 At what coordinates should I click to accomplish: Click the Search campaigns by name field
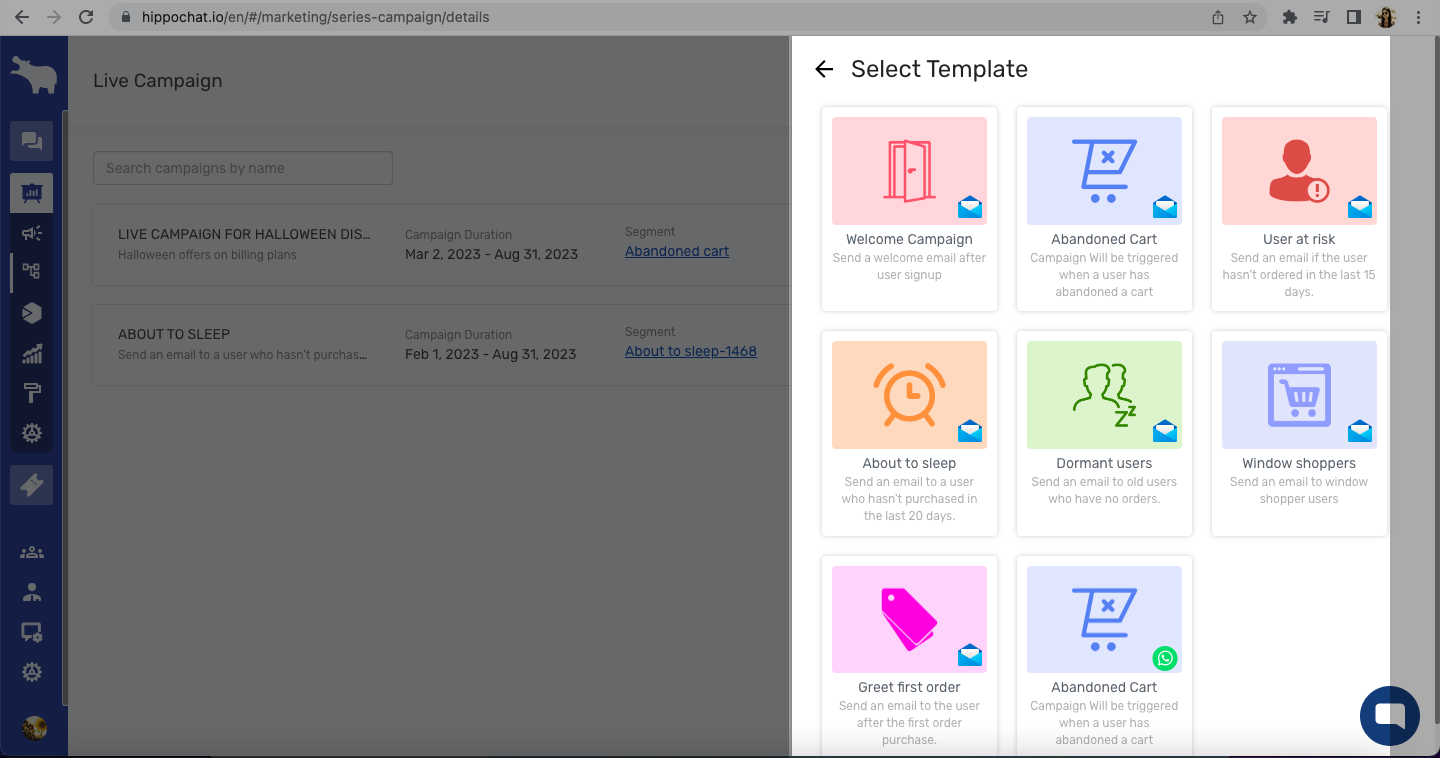243,168
